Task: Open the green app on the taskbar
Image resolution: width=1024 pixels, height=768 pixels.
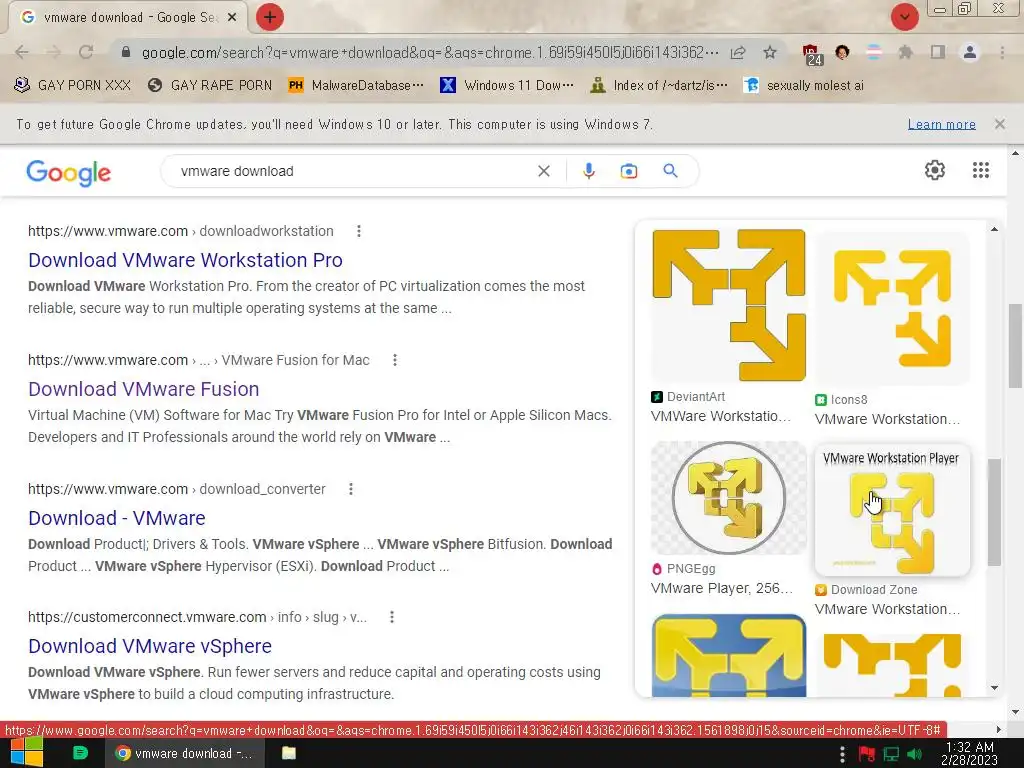Action: click(80, 753)
